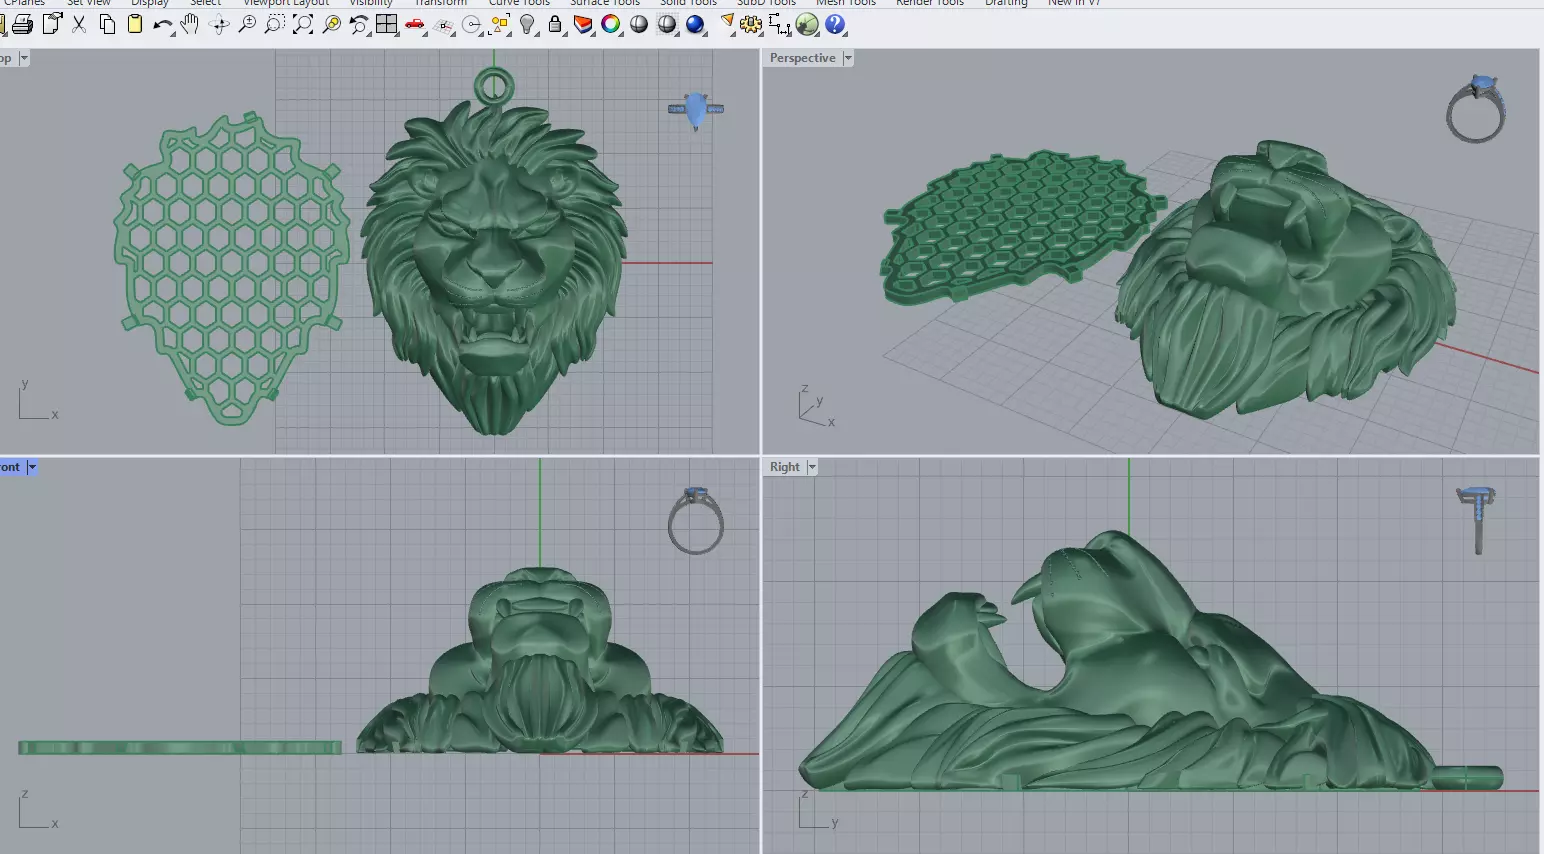
Task: Click the green round Grasshopper icon
Action: pos(807,25)
